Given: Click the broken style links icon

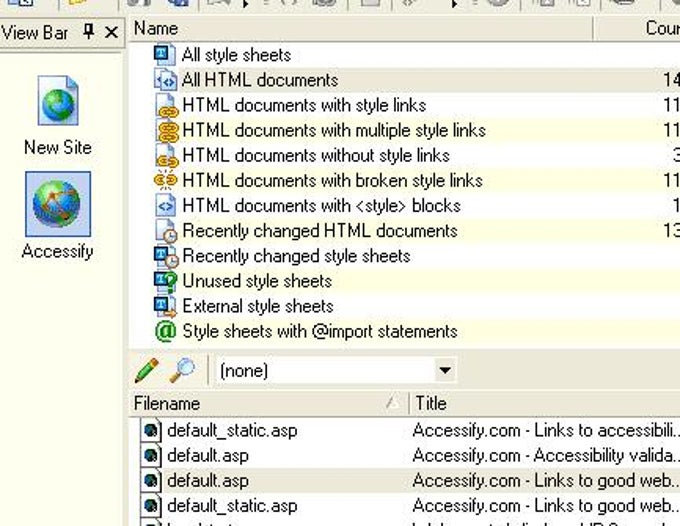Looking at the screenshot, I should [166, 181].
